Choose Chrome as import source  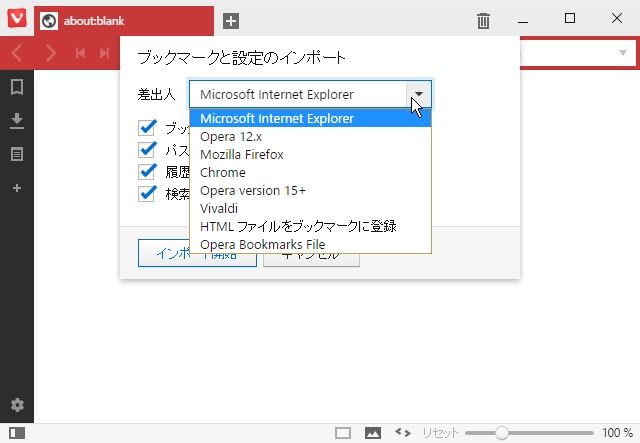[x=310, y=172]
